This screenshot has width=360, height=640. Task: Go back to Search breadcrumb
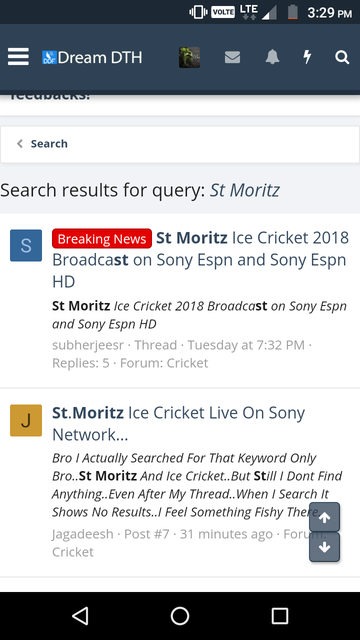point(49,144)
